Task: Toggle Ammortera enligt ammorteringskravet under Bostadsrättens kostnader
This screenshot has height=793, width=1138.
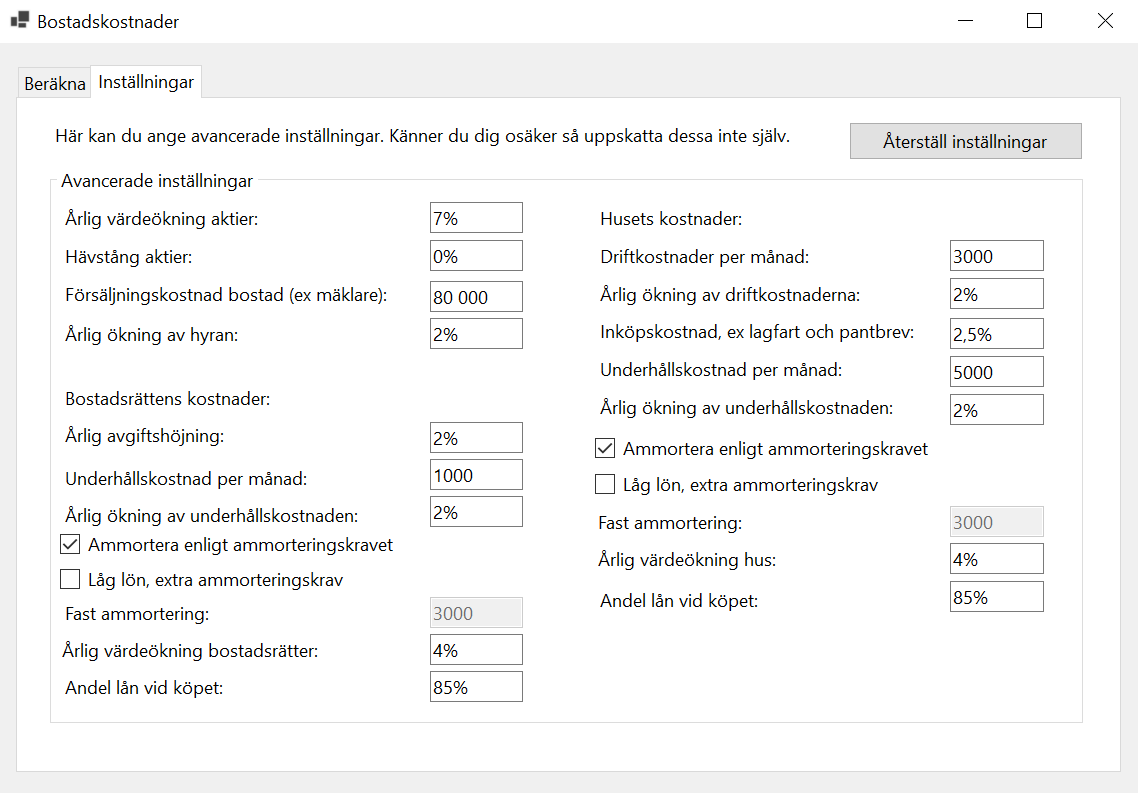Action: coord(70,545)
